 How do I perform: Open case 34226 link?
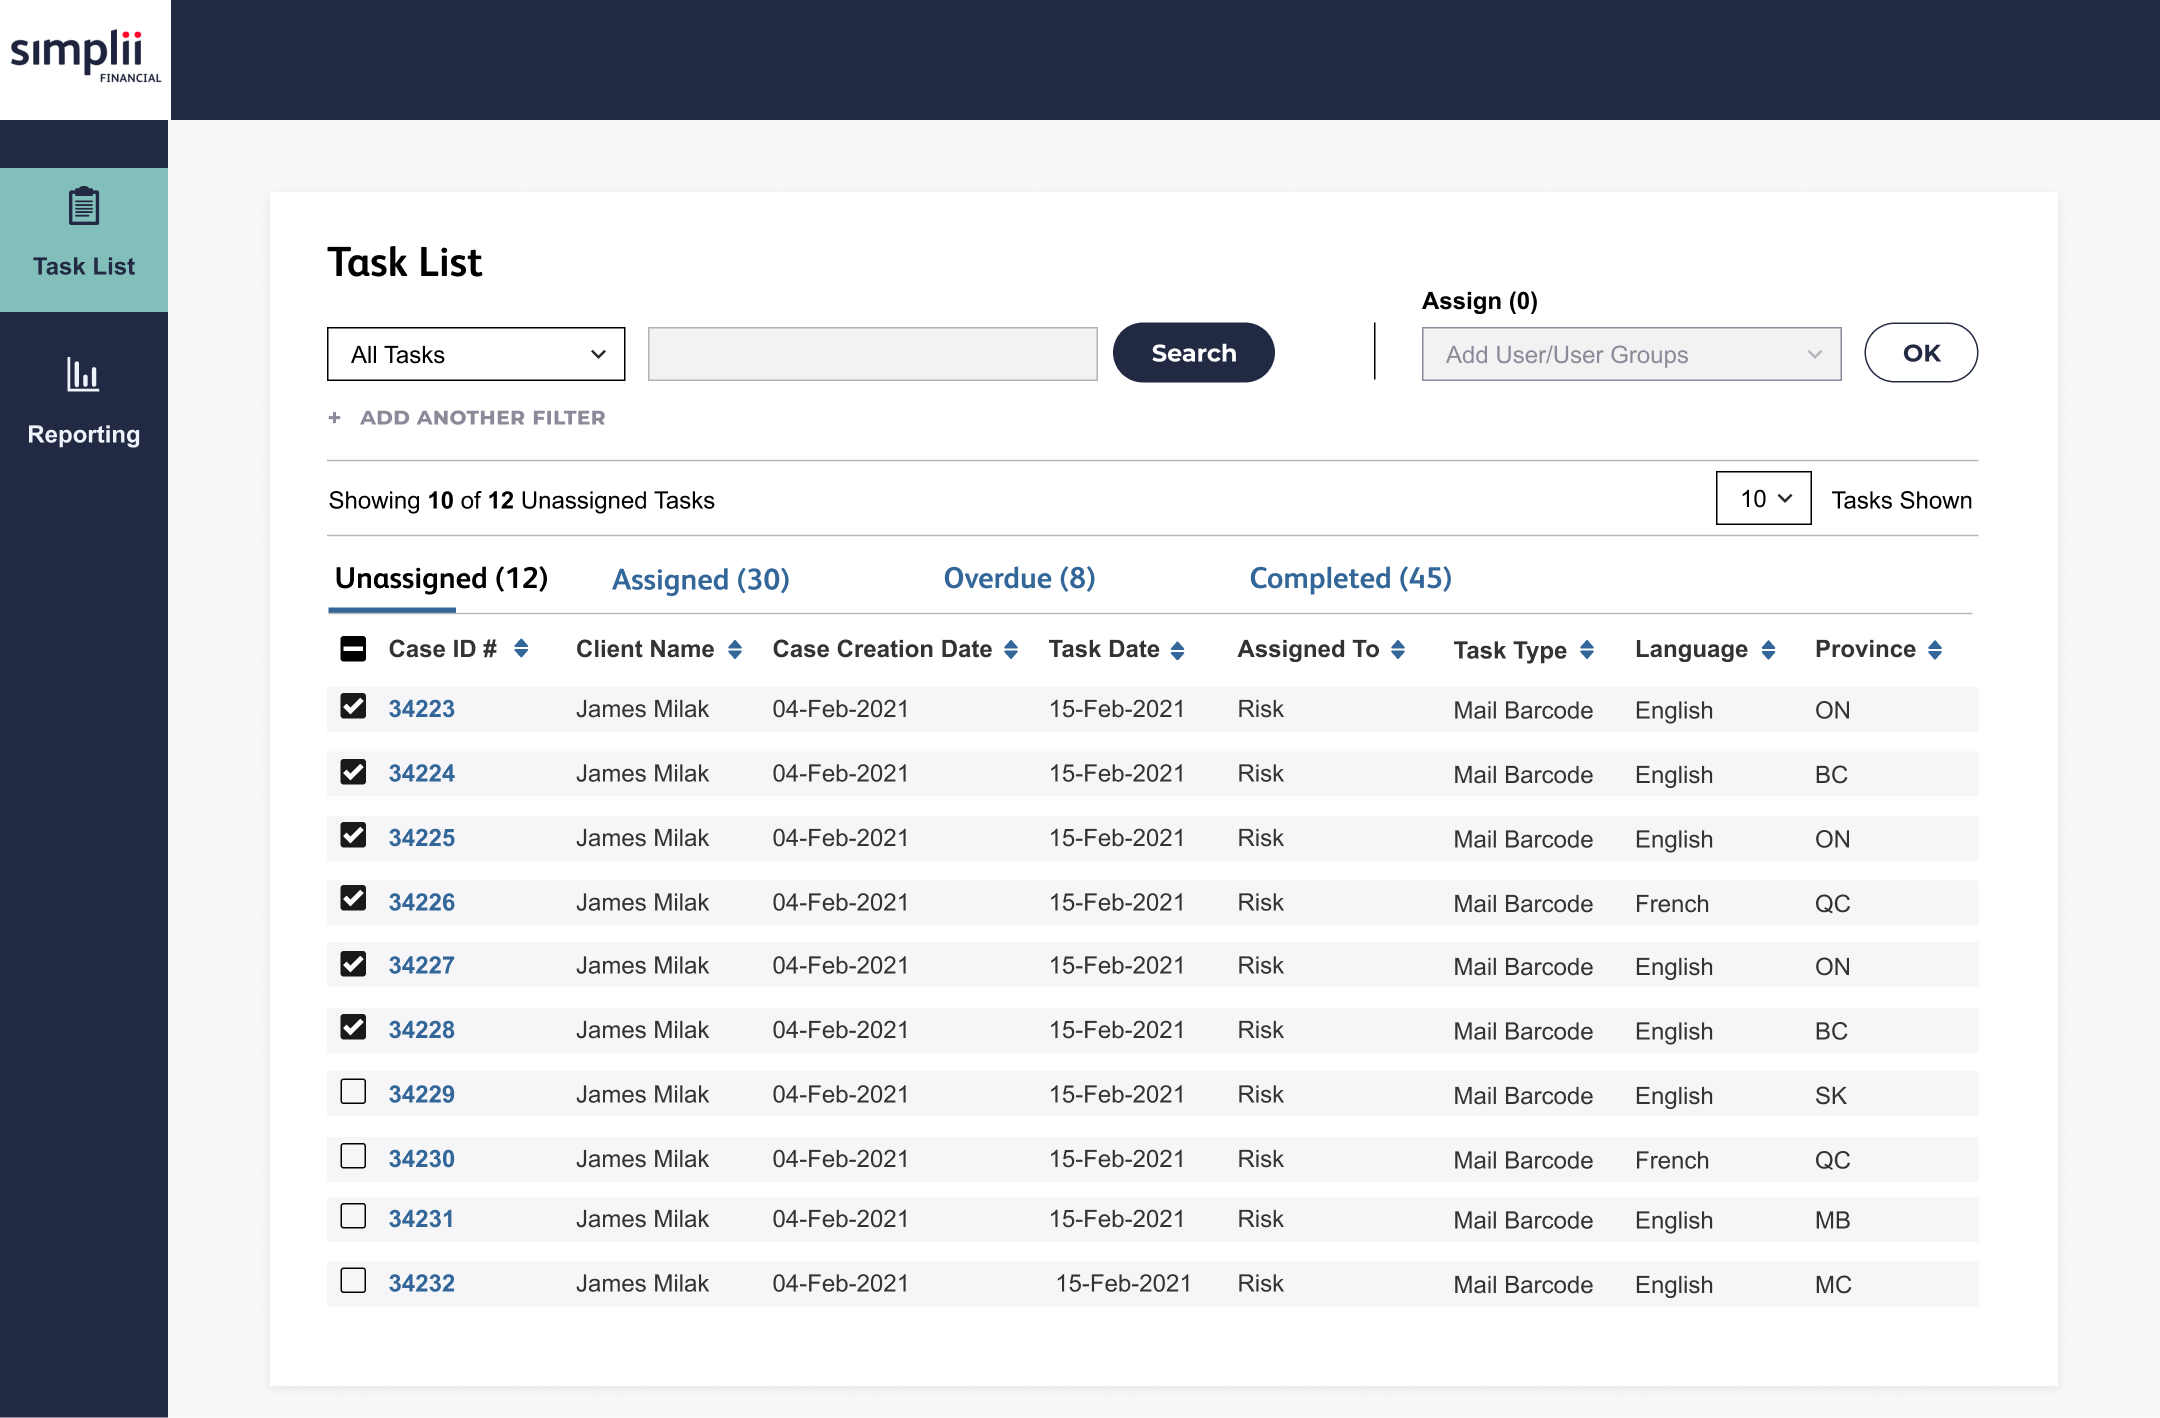tap(421, 902)
